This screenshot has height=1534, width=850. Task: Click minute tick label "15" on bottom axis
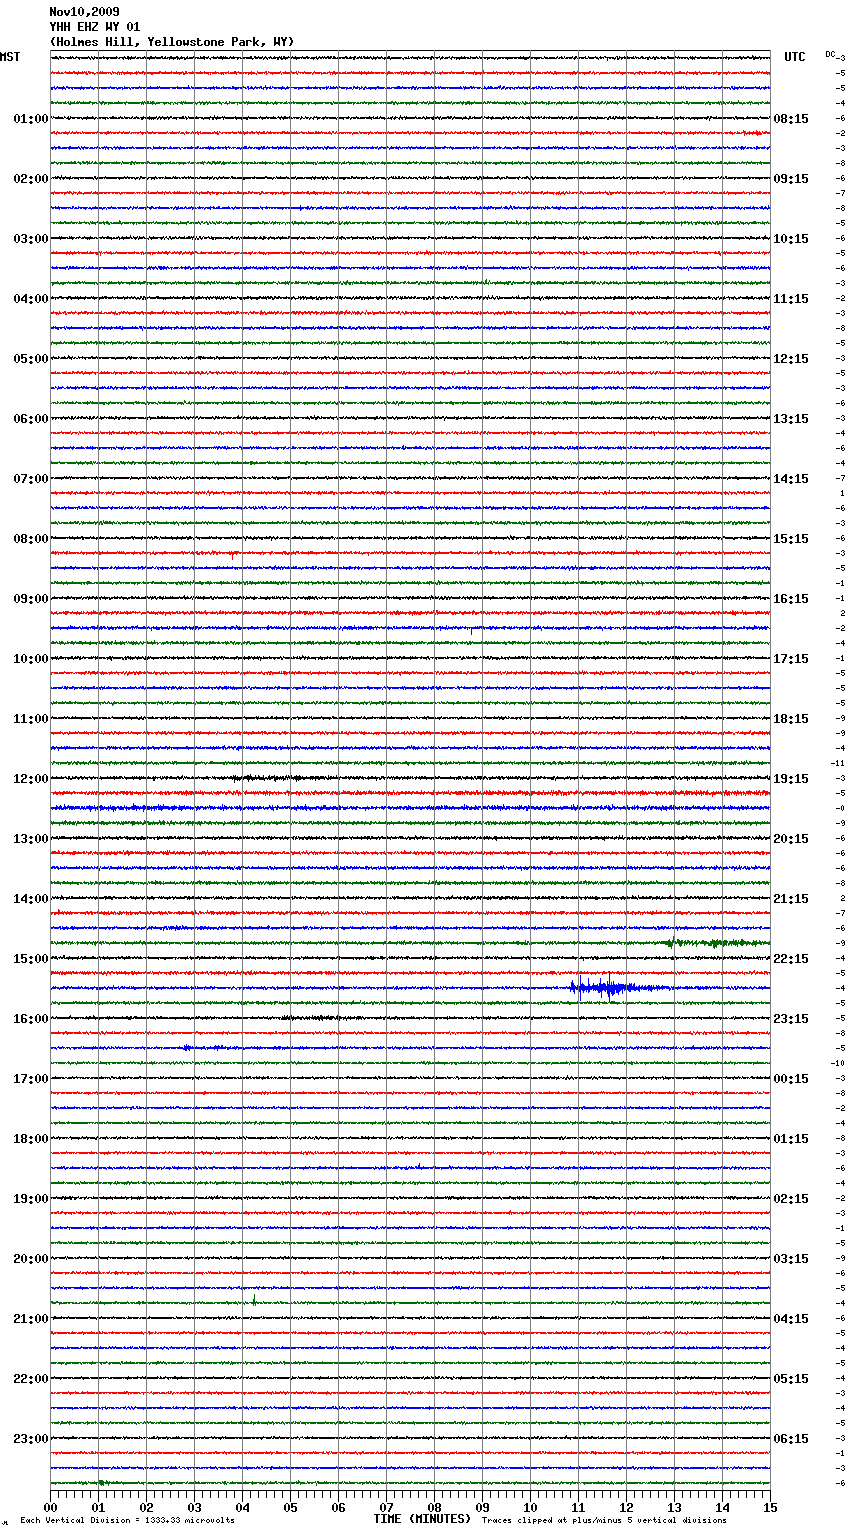click(770, 1507)
